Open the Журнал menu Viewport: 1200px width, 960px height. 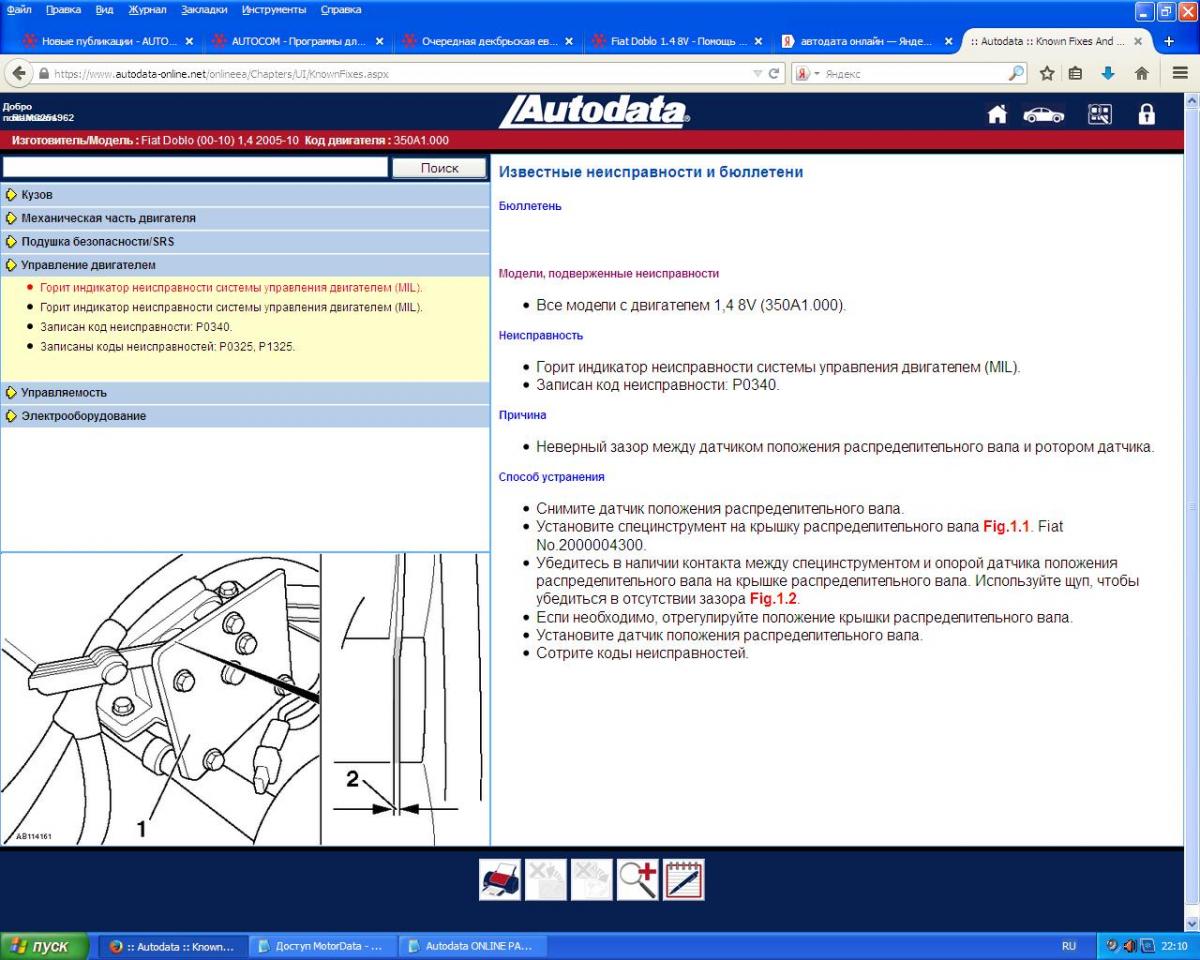coord(148,10)
